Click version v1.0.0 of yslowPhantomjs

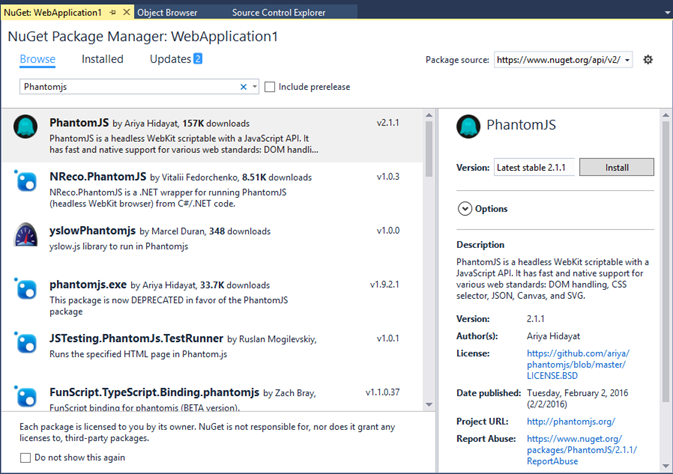[388, 231]
